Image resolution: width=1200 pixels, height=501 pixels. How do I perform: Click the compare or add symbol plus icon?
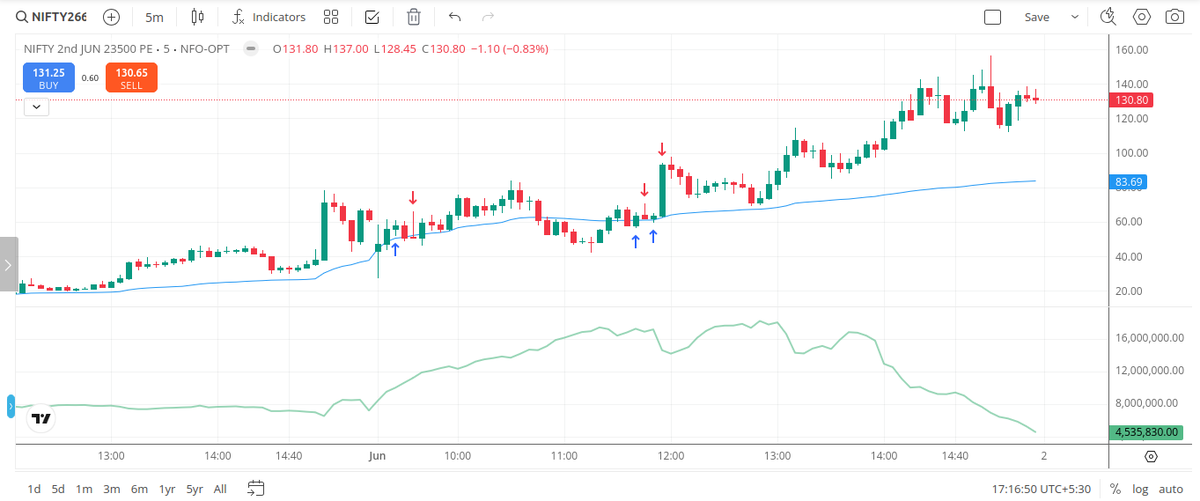111,17
